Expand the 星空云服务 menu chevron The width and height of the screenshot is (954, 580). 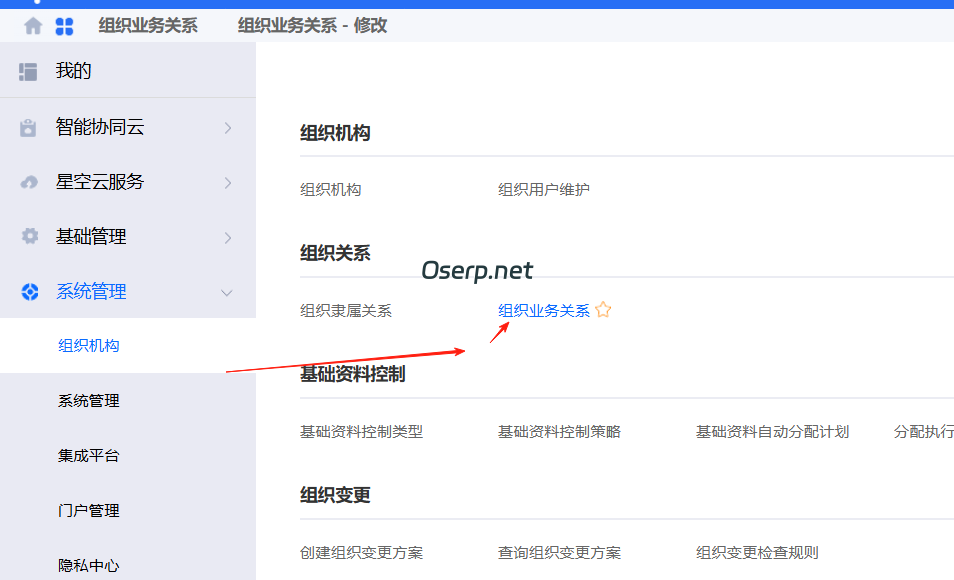(230, 182)
